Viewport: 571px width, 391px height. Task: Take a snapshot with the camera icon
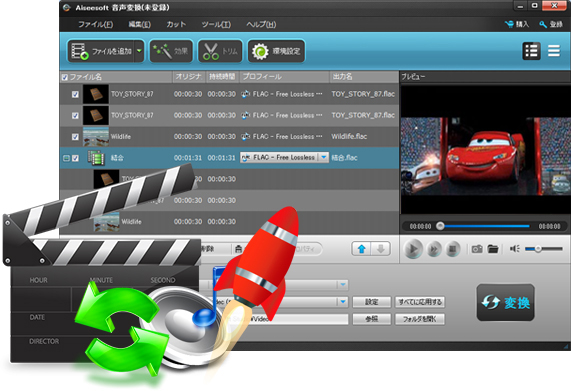tap(477, 249)
